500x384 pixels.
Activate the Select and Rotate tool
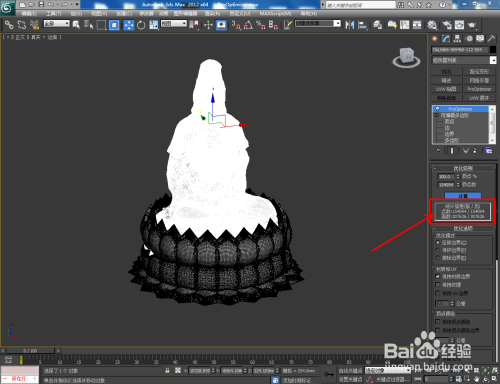141,25
